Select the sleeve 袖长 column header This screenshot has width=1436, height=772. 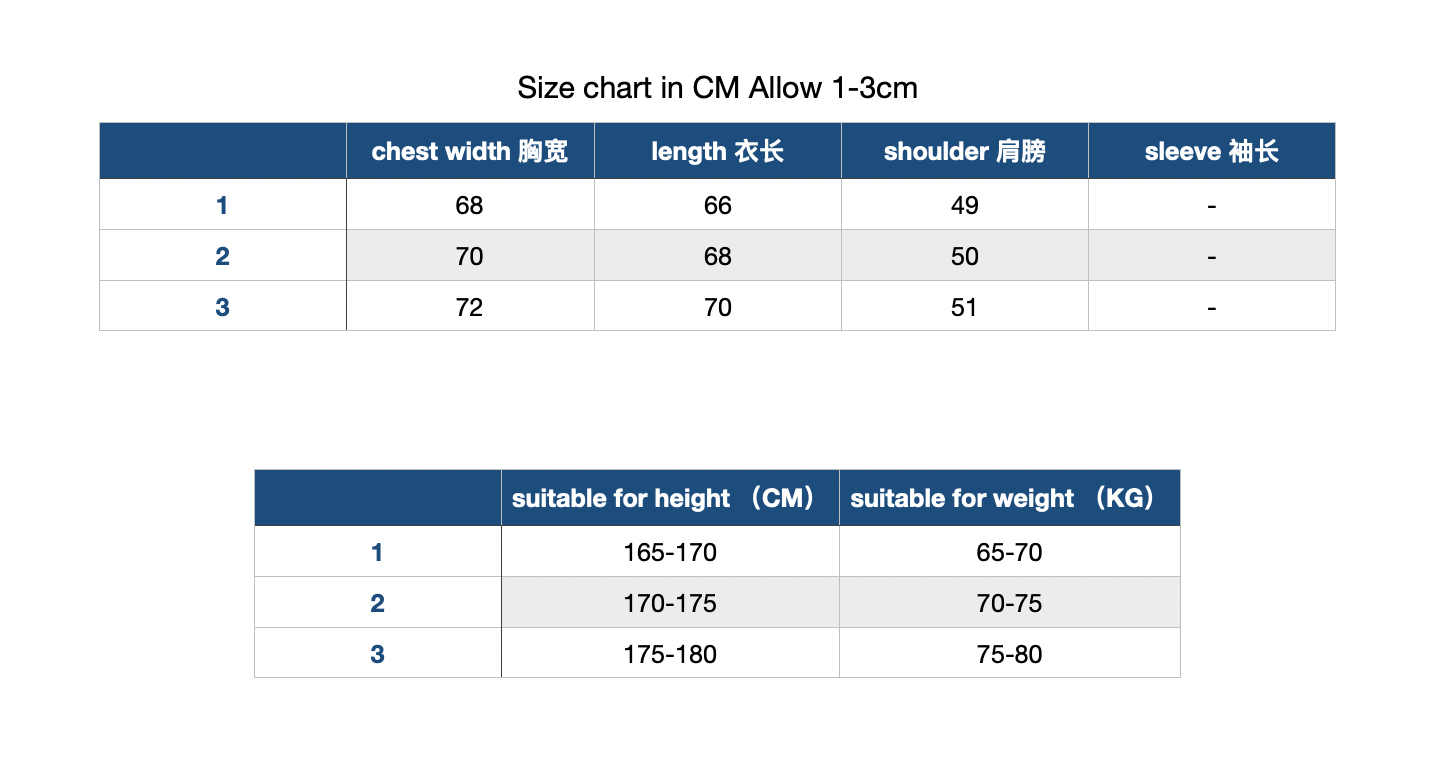click(x=1212, y=151)
